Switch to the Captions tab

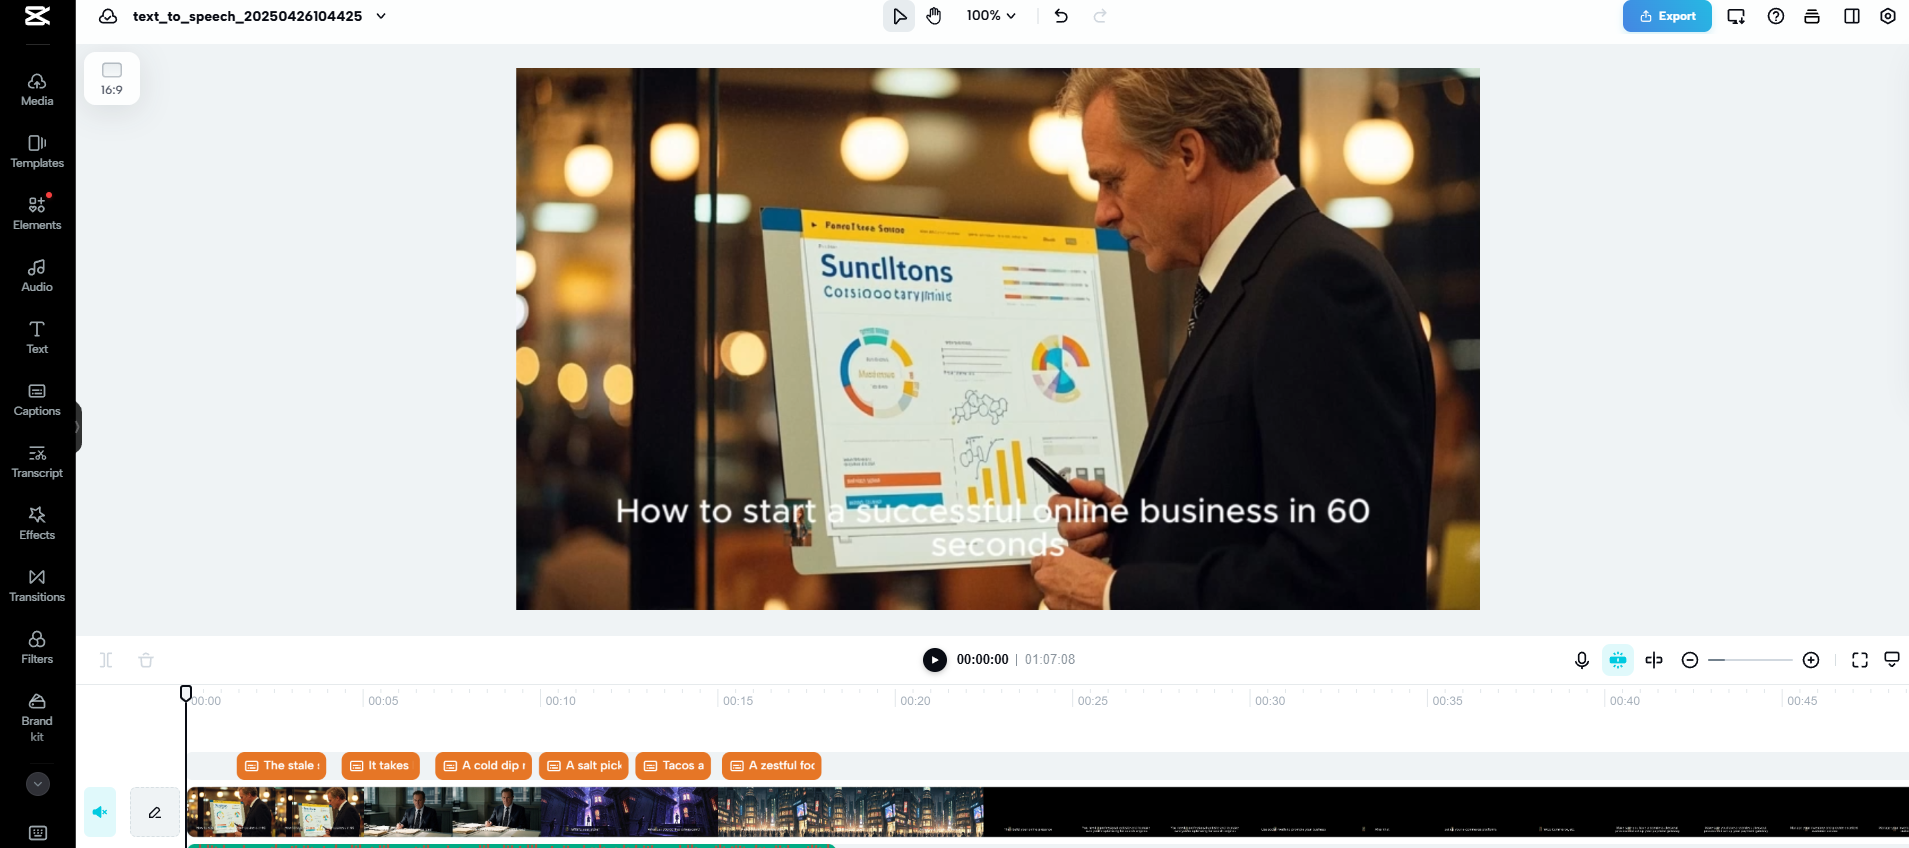point(37,399)
